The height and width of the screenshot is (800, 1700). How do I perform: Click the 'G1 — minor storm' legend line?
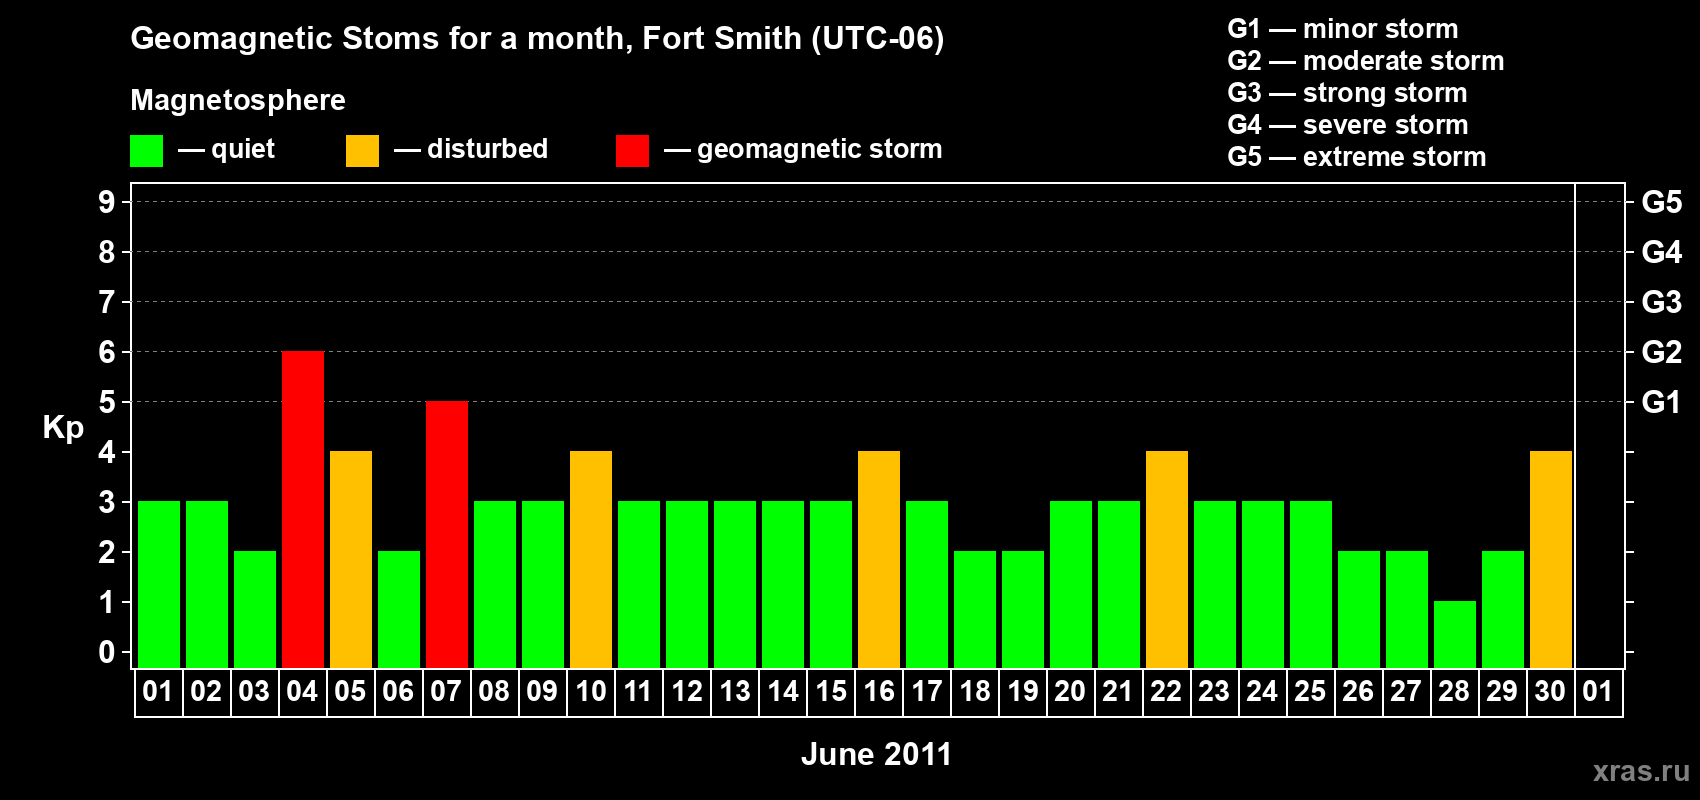(1343, 29)
